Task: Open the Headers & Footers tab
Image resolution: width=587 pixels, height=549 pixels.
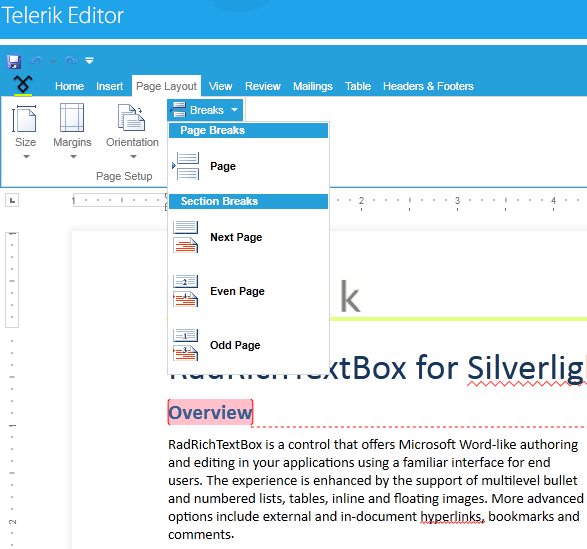Action: [428, 86]
